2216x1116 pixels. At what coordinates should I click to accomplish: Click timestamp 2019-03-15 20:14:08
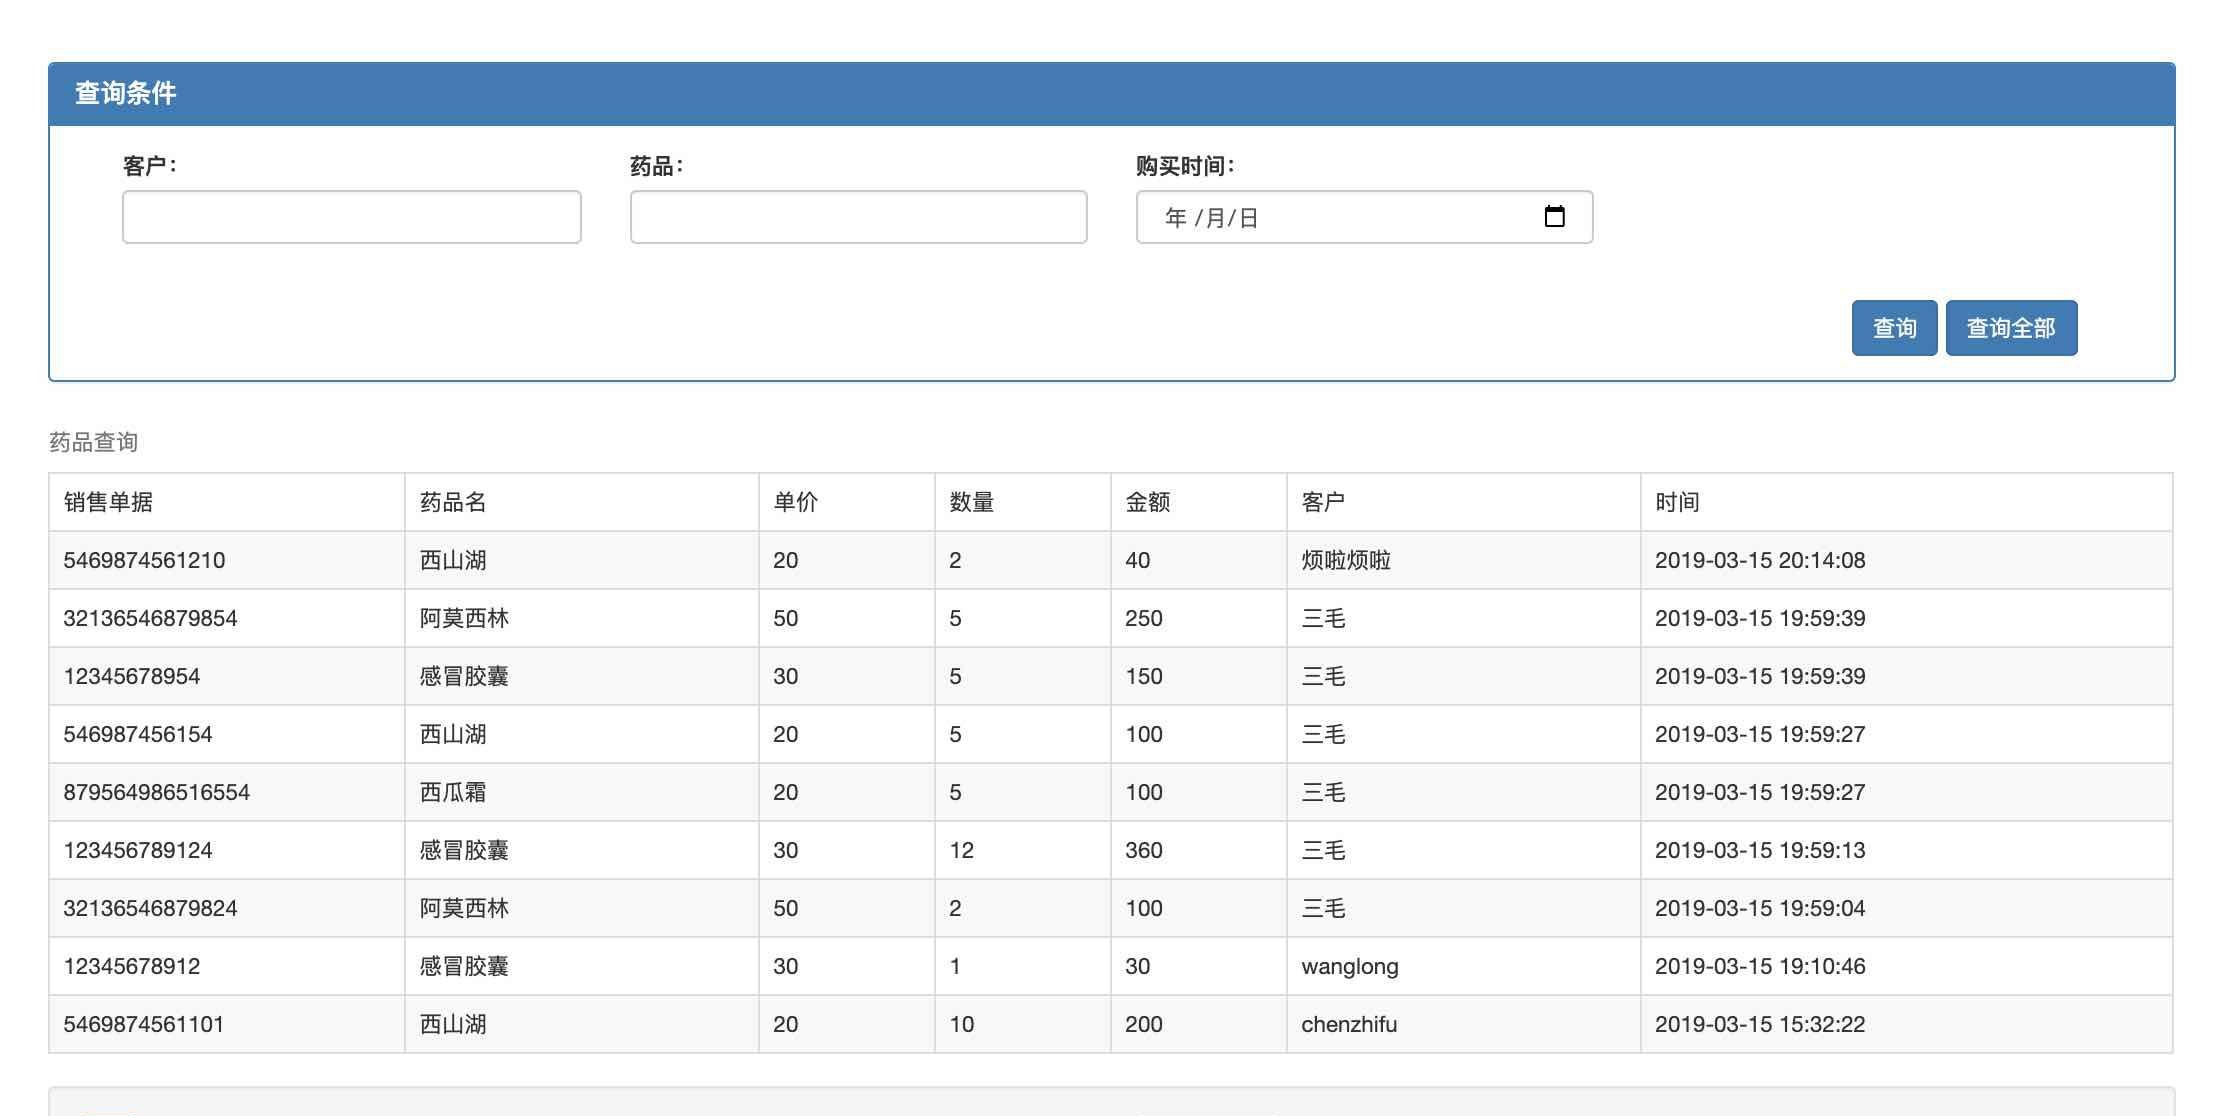[x=1760, y=560]
